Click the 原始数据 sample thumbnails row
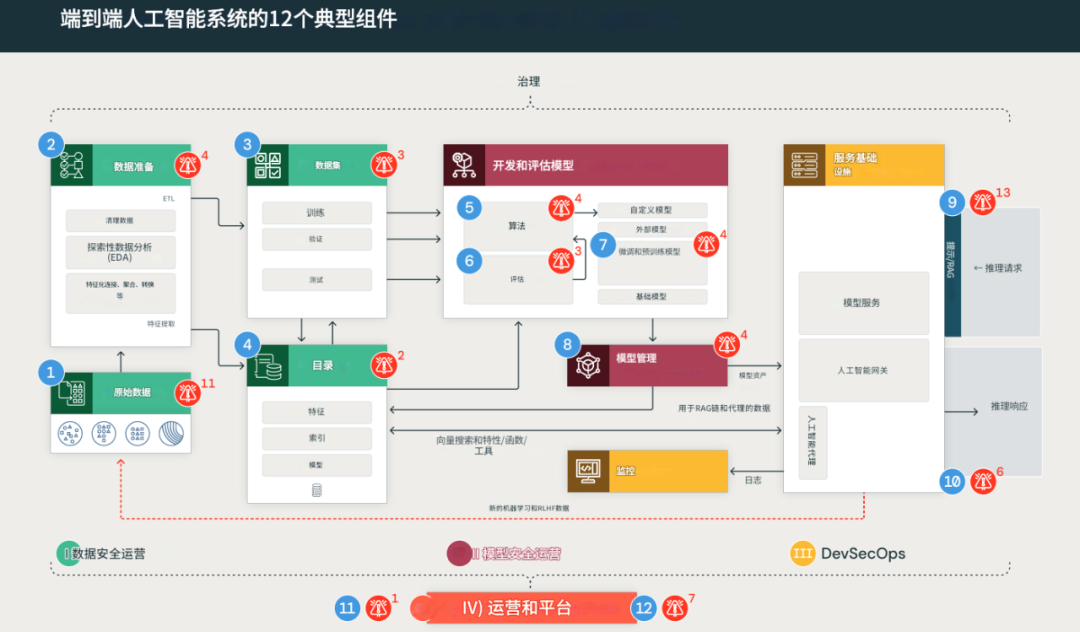 pos(119,433)
